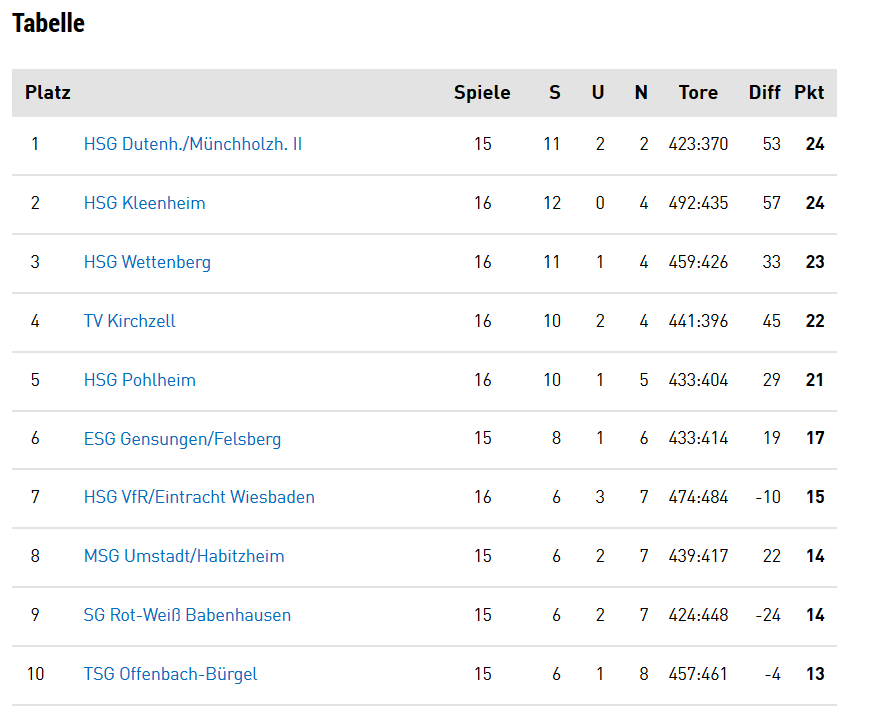The image size is (894, 716).
Task: Click HSG Wettenberg team link
Action: click(x=147, y=262)
